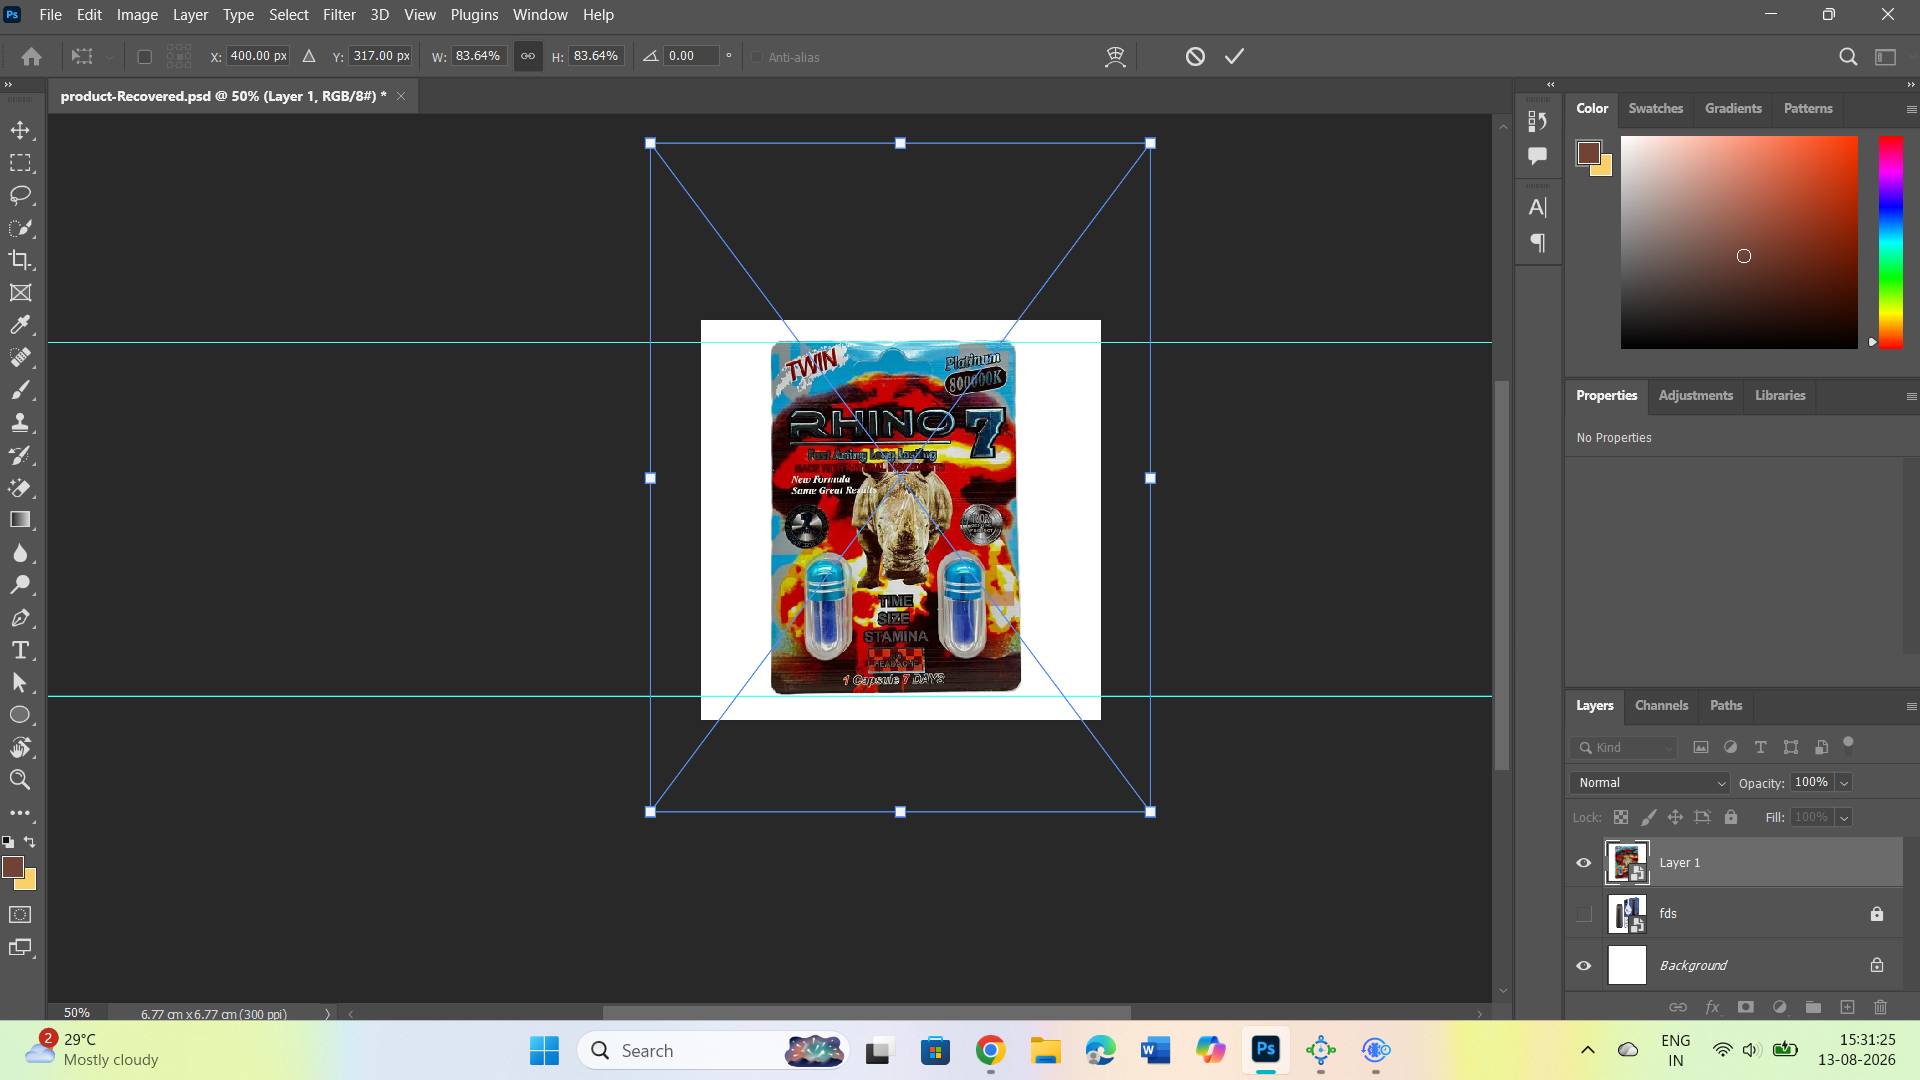Expand the Opacity dropdown arrow
Screen dimensions: 1920x1080
(x=1844, y=783)
